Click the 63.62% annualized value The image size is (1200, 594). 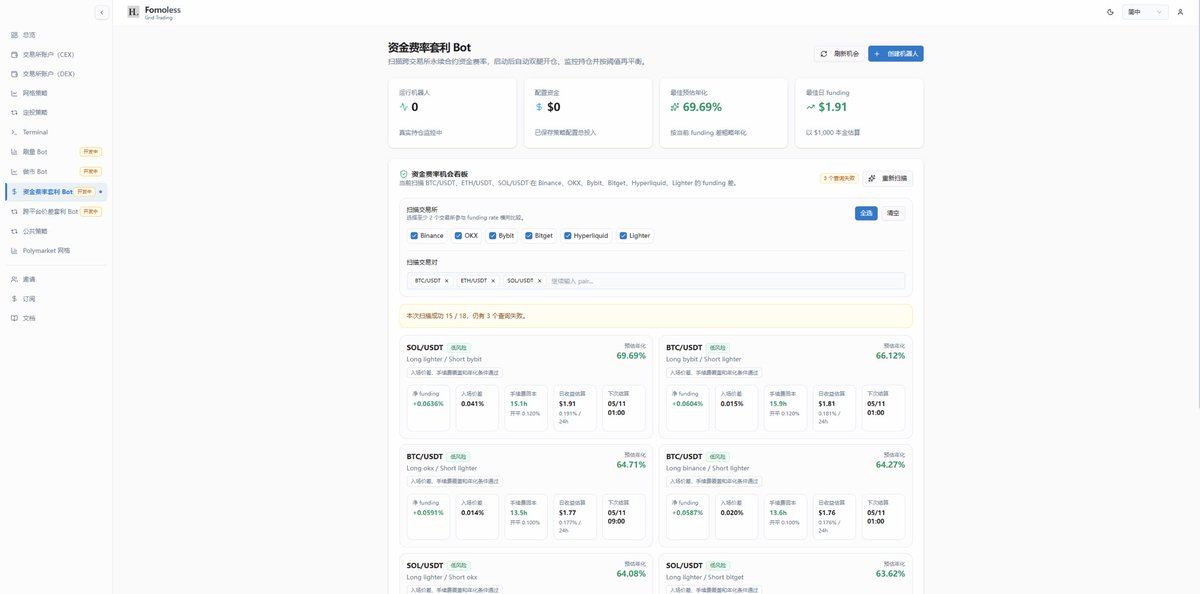(x=890, y=573)
